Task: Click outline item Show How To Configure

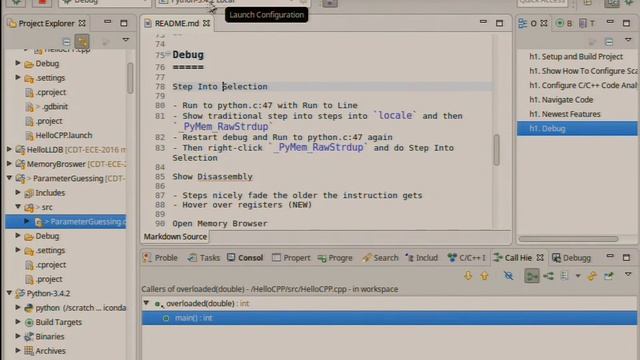Action: 583,71
